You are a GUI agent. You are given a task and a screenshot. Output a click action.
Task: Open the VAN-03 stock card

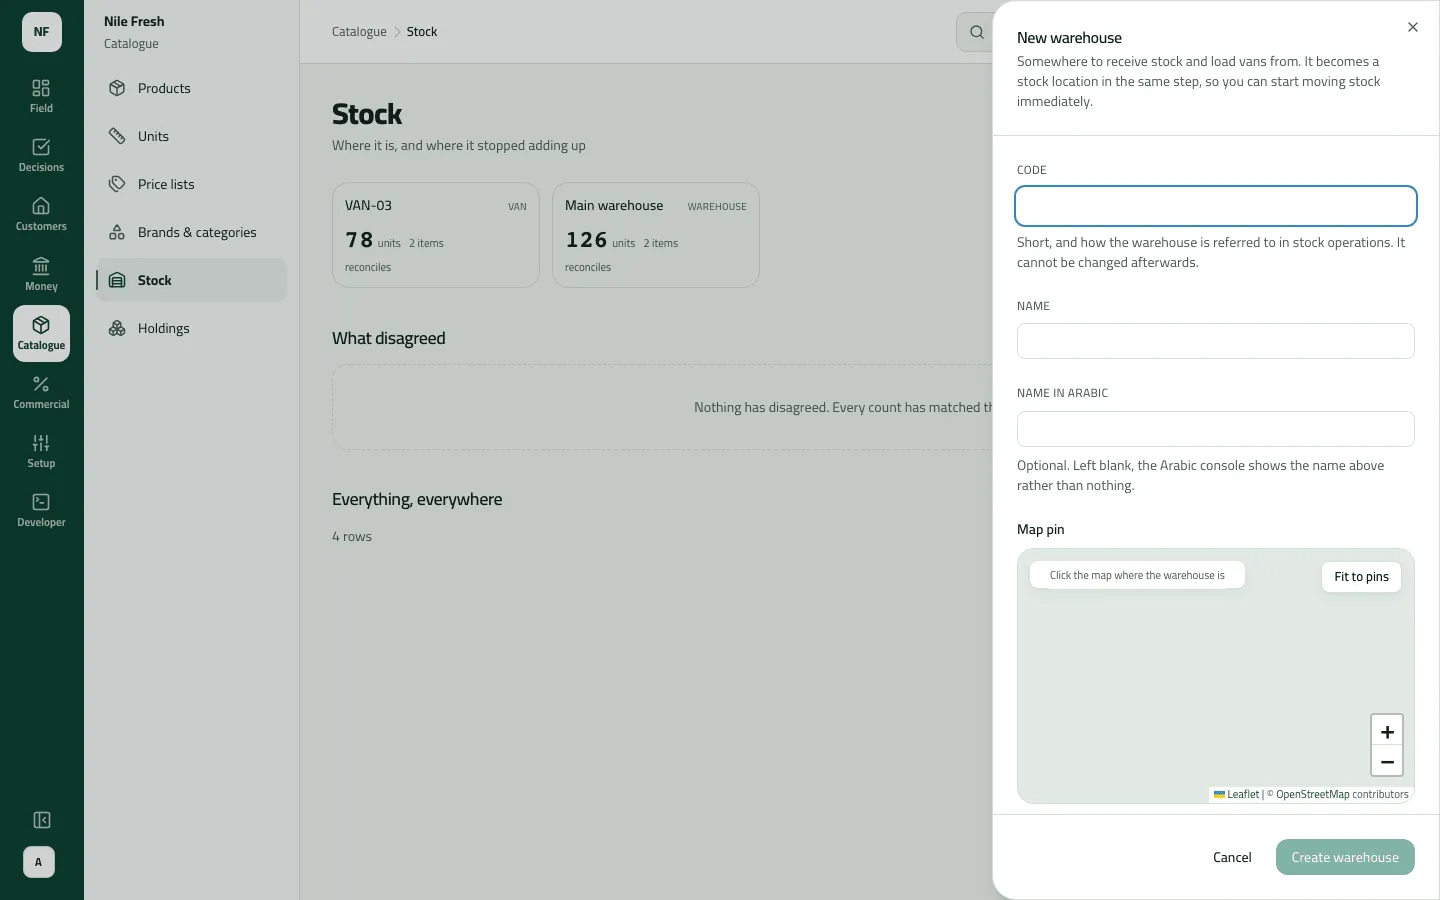point(436,235)
